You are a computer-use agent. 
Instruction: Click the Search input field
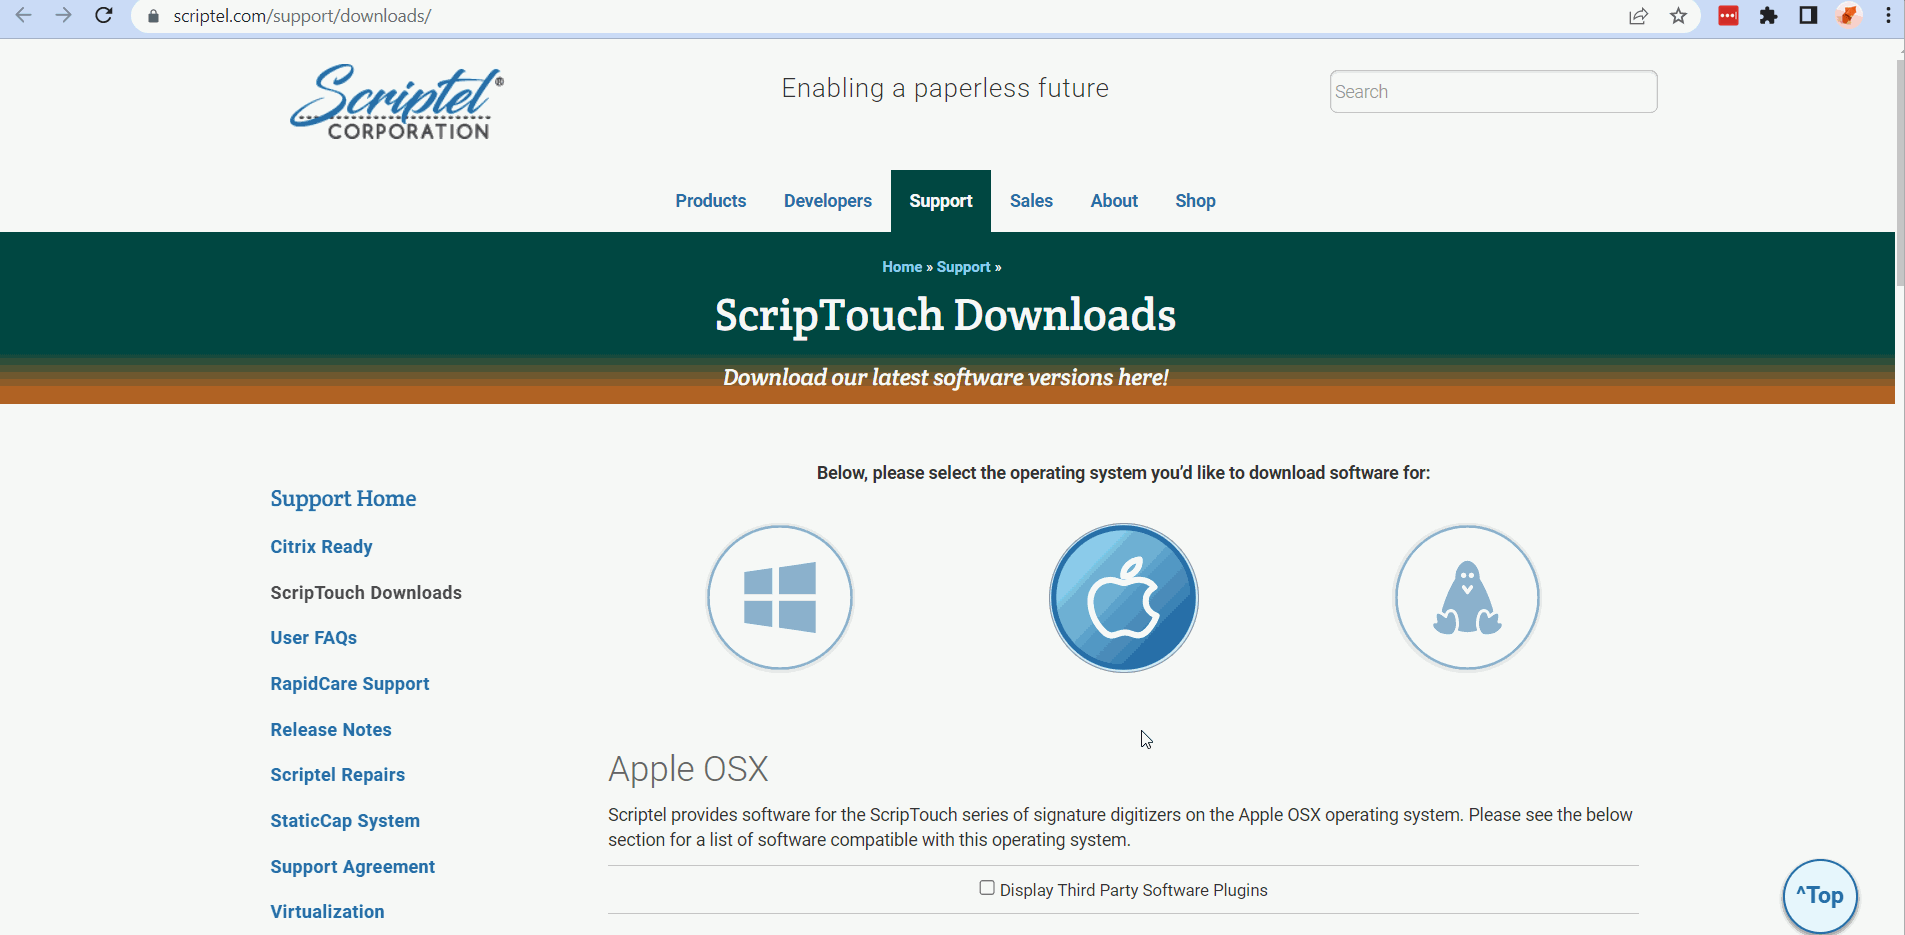tap(1491, 91)
